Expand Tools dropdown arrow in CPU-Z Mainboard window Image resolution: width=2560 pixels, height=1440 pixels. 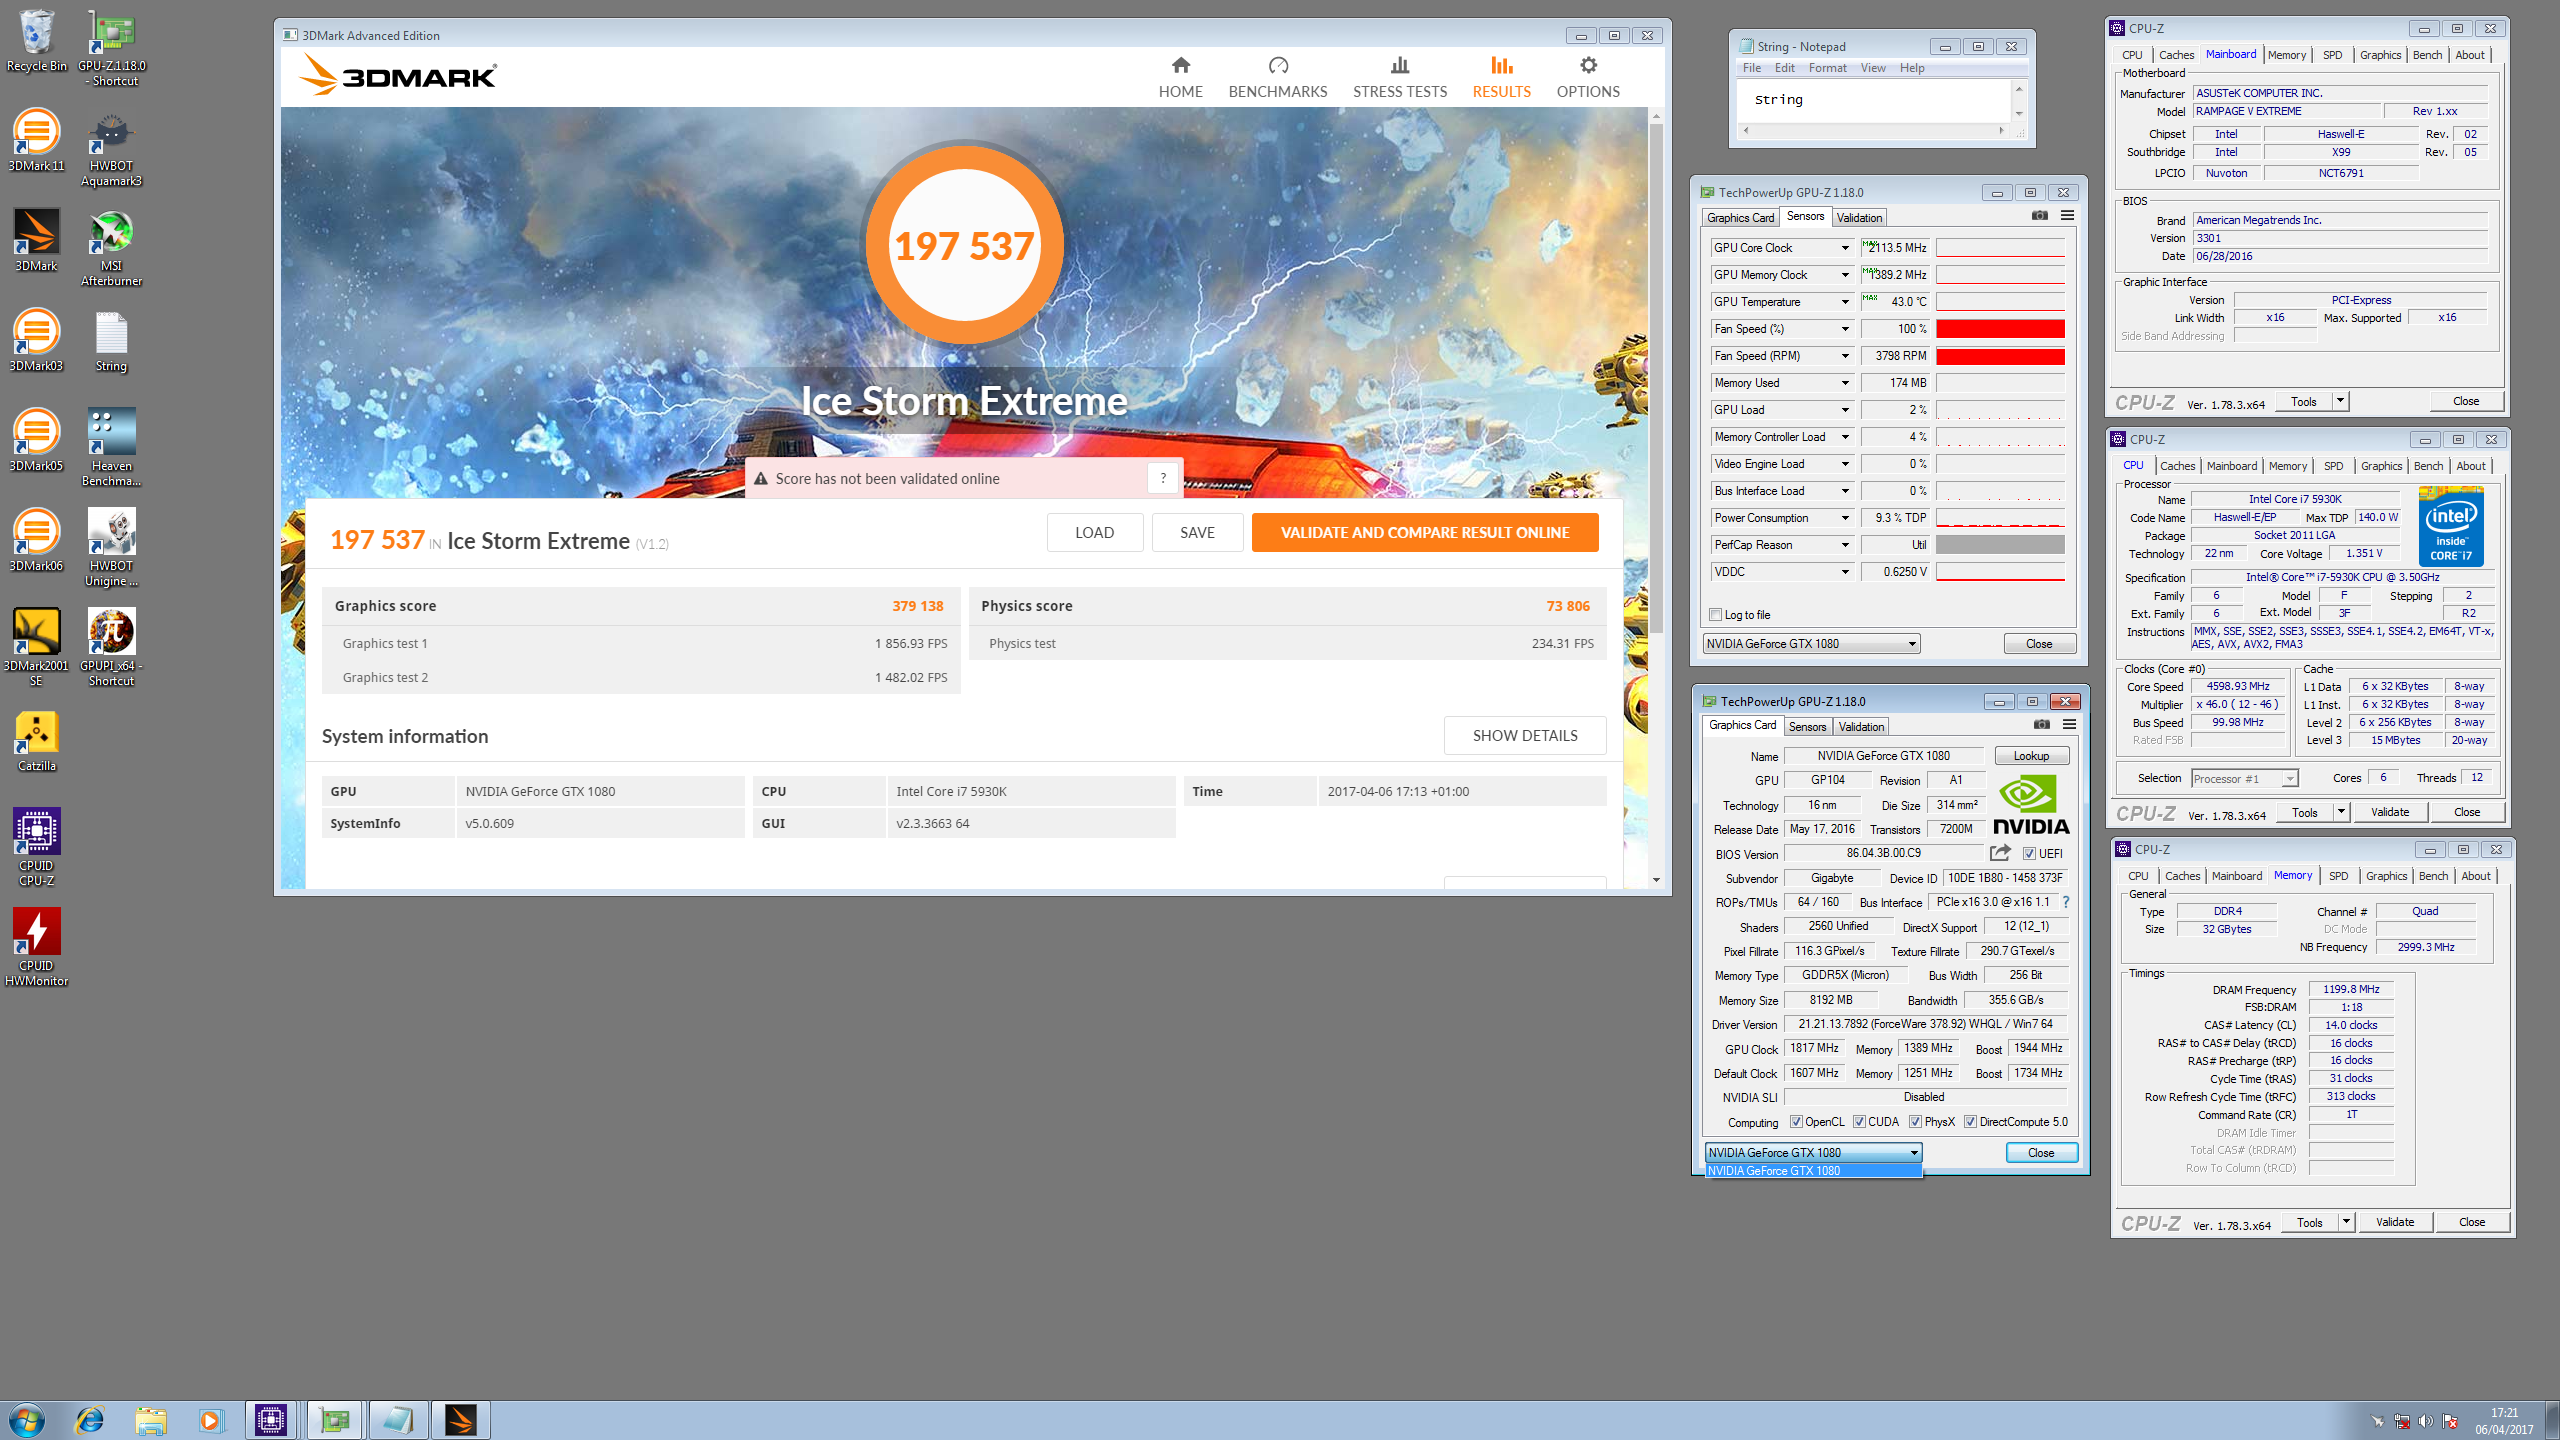(2340, 401)
